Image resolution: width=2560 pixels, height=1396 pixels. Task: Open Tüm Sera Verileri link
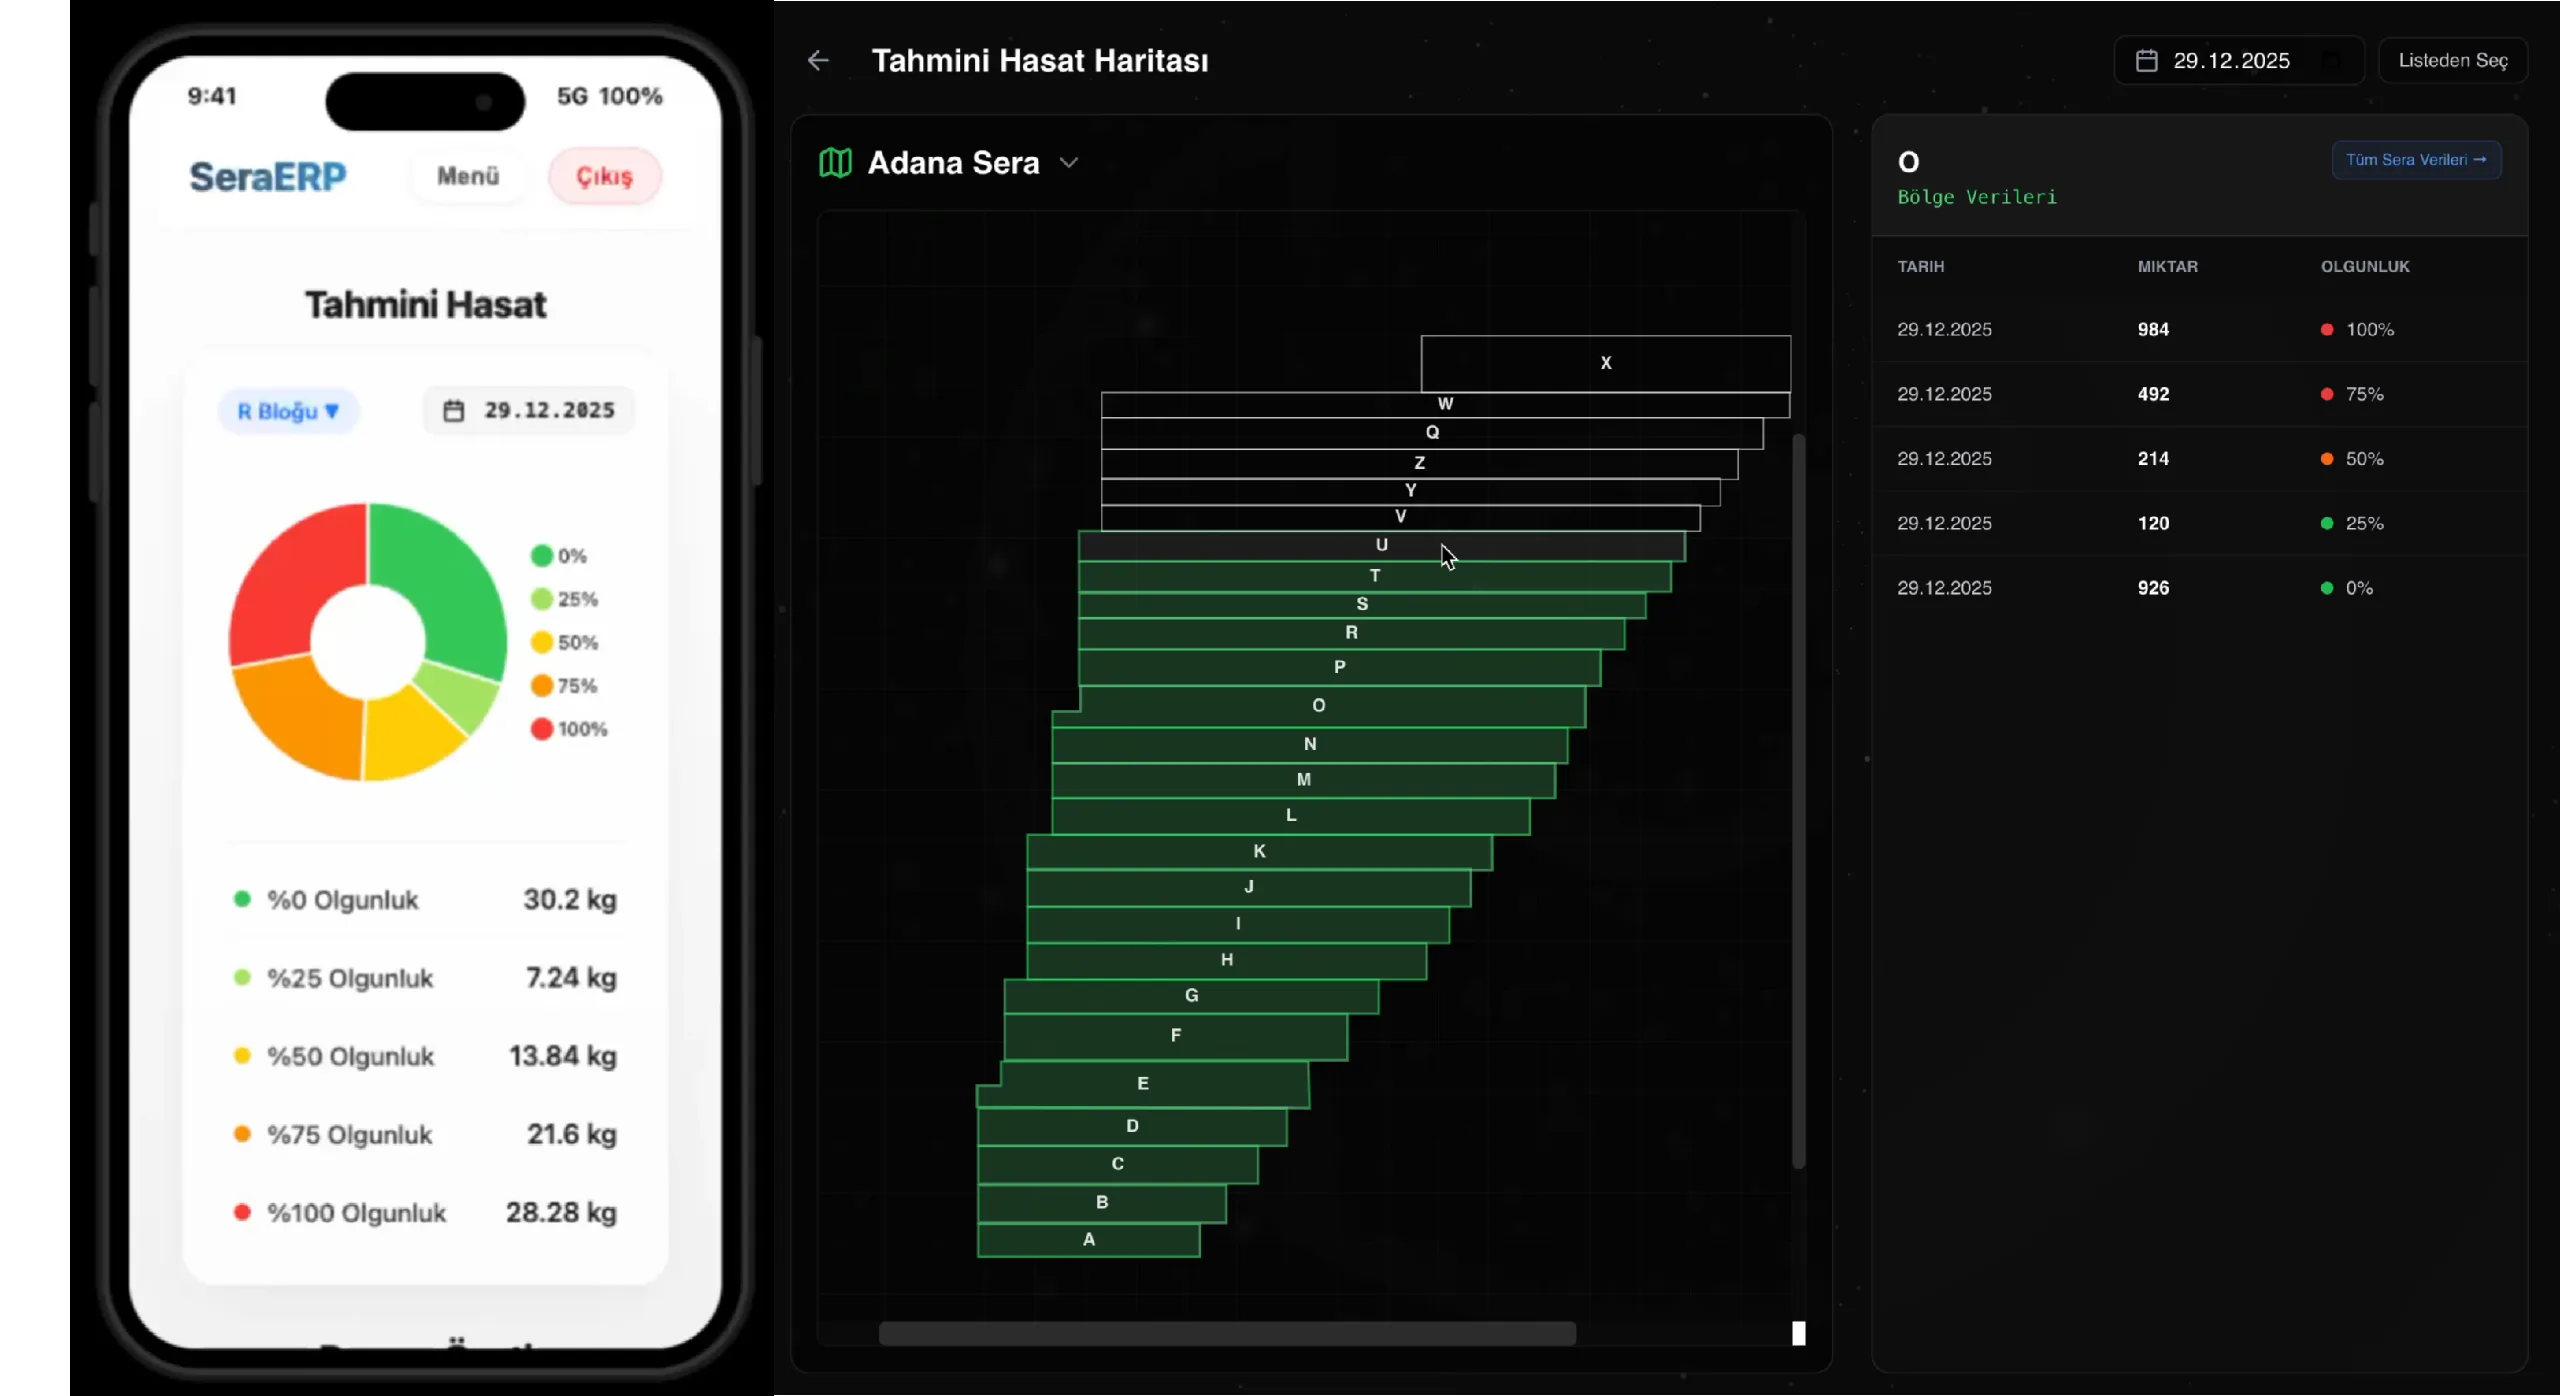[2416, 160]
